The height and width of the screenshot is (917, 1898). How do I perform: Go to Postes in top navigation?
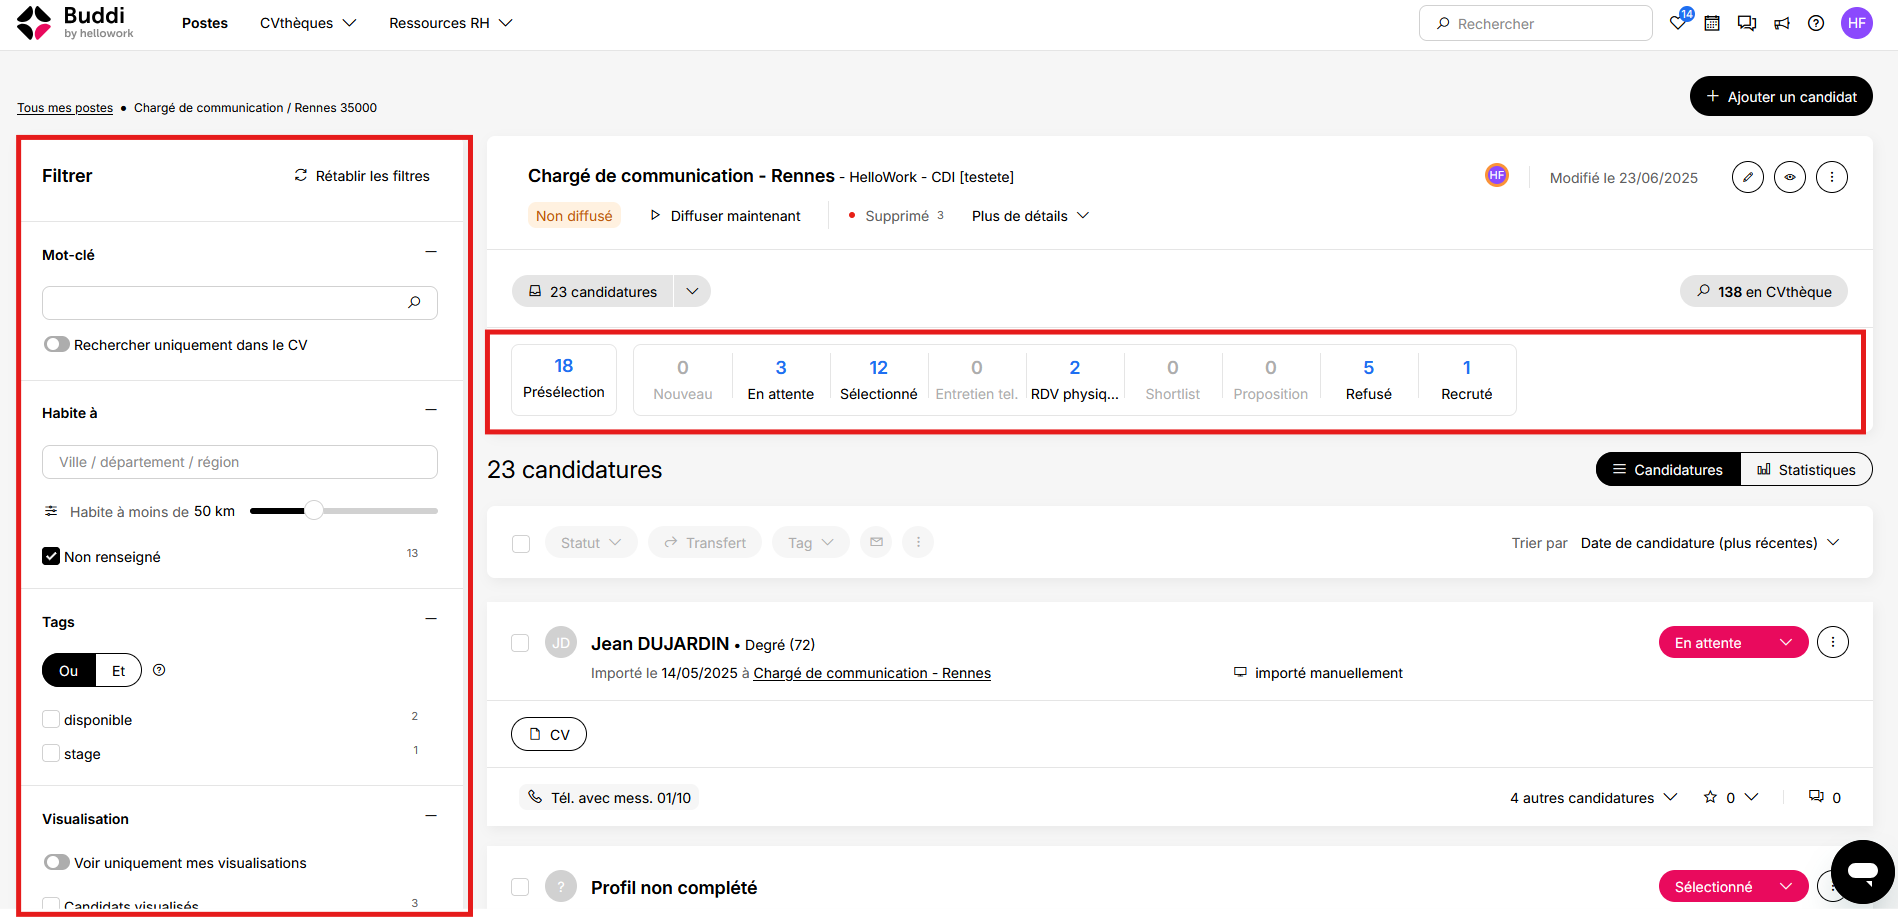(205, 23)
